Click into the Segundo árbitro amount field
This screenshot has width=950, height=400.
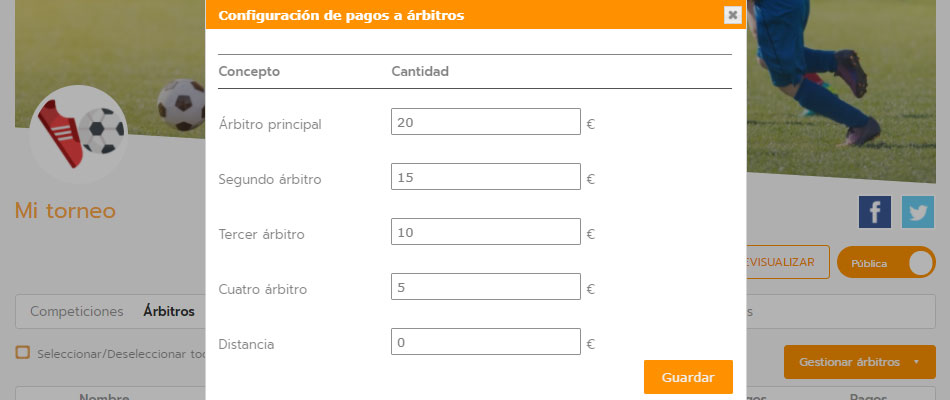tap(486, 177)
